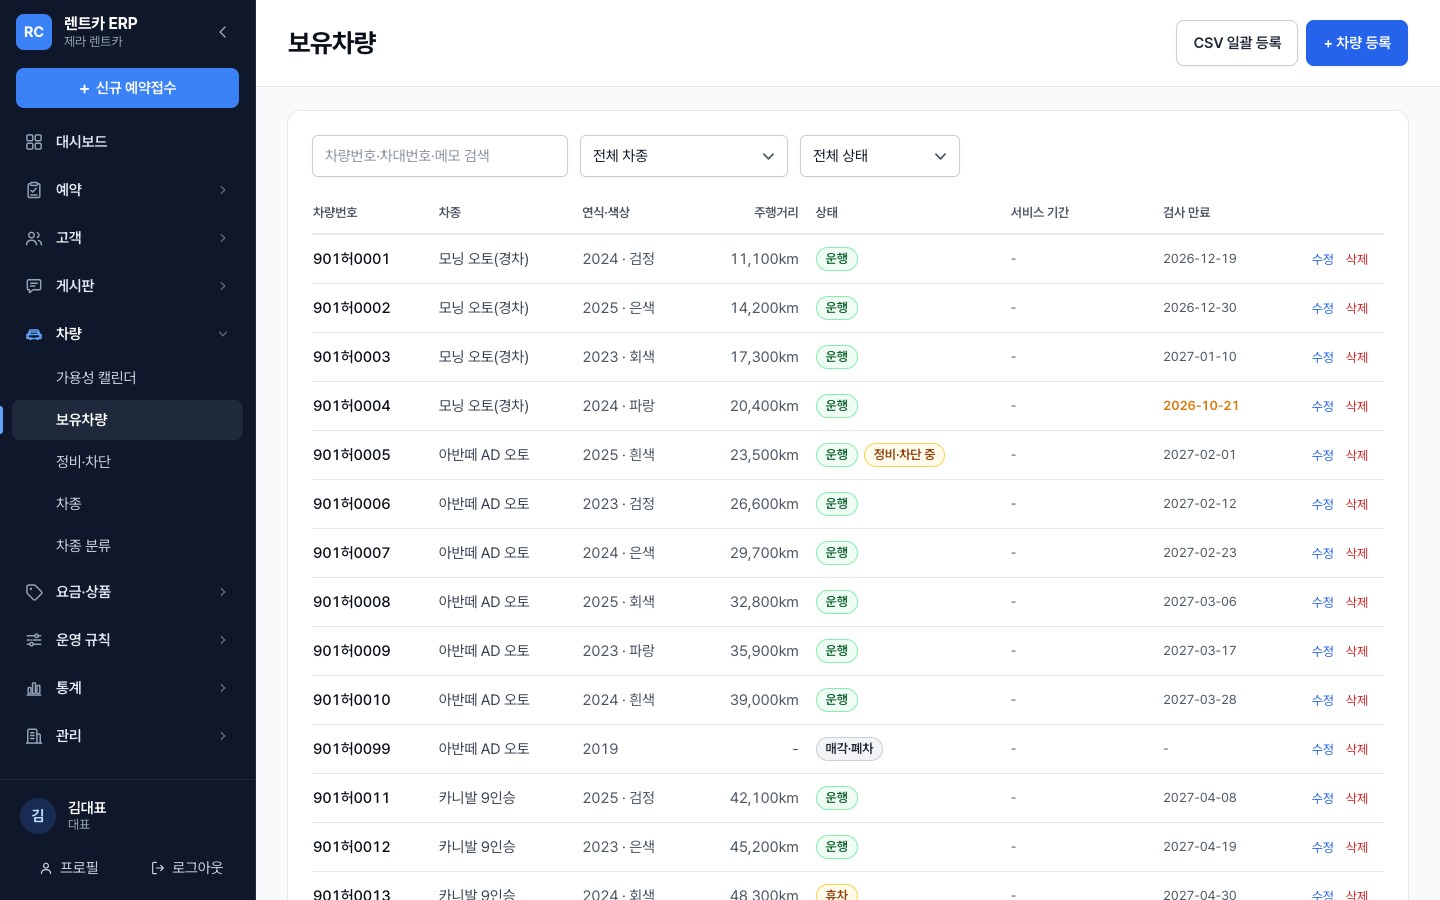This screenshot has height=900, width=1440.
Task: Click 수정 for vehicle 901허0010
Action: [1323, 700]
